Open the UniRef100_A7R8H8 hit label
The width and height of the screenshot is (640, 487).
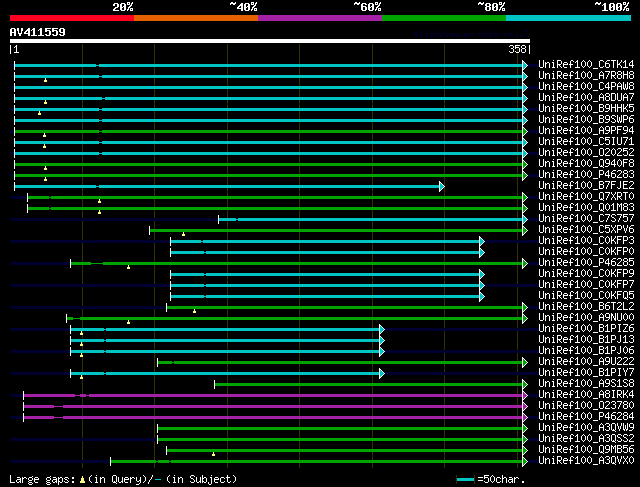click(586, 76)
